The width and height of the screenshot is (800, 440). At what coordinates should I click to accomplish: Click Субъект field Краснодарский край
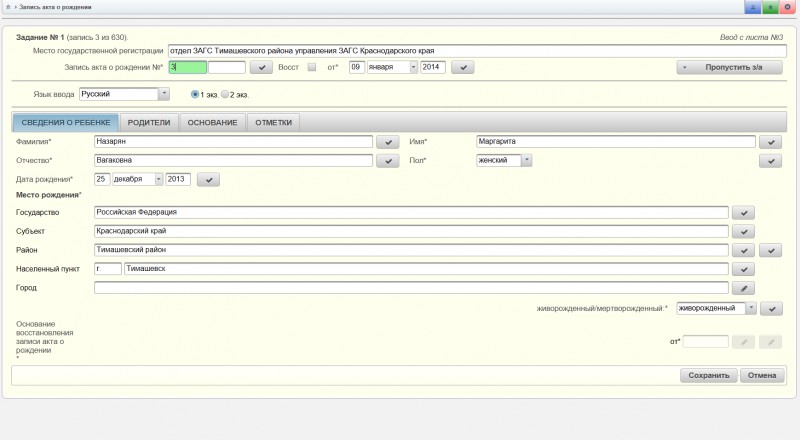click(x=411, y=231)
